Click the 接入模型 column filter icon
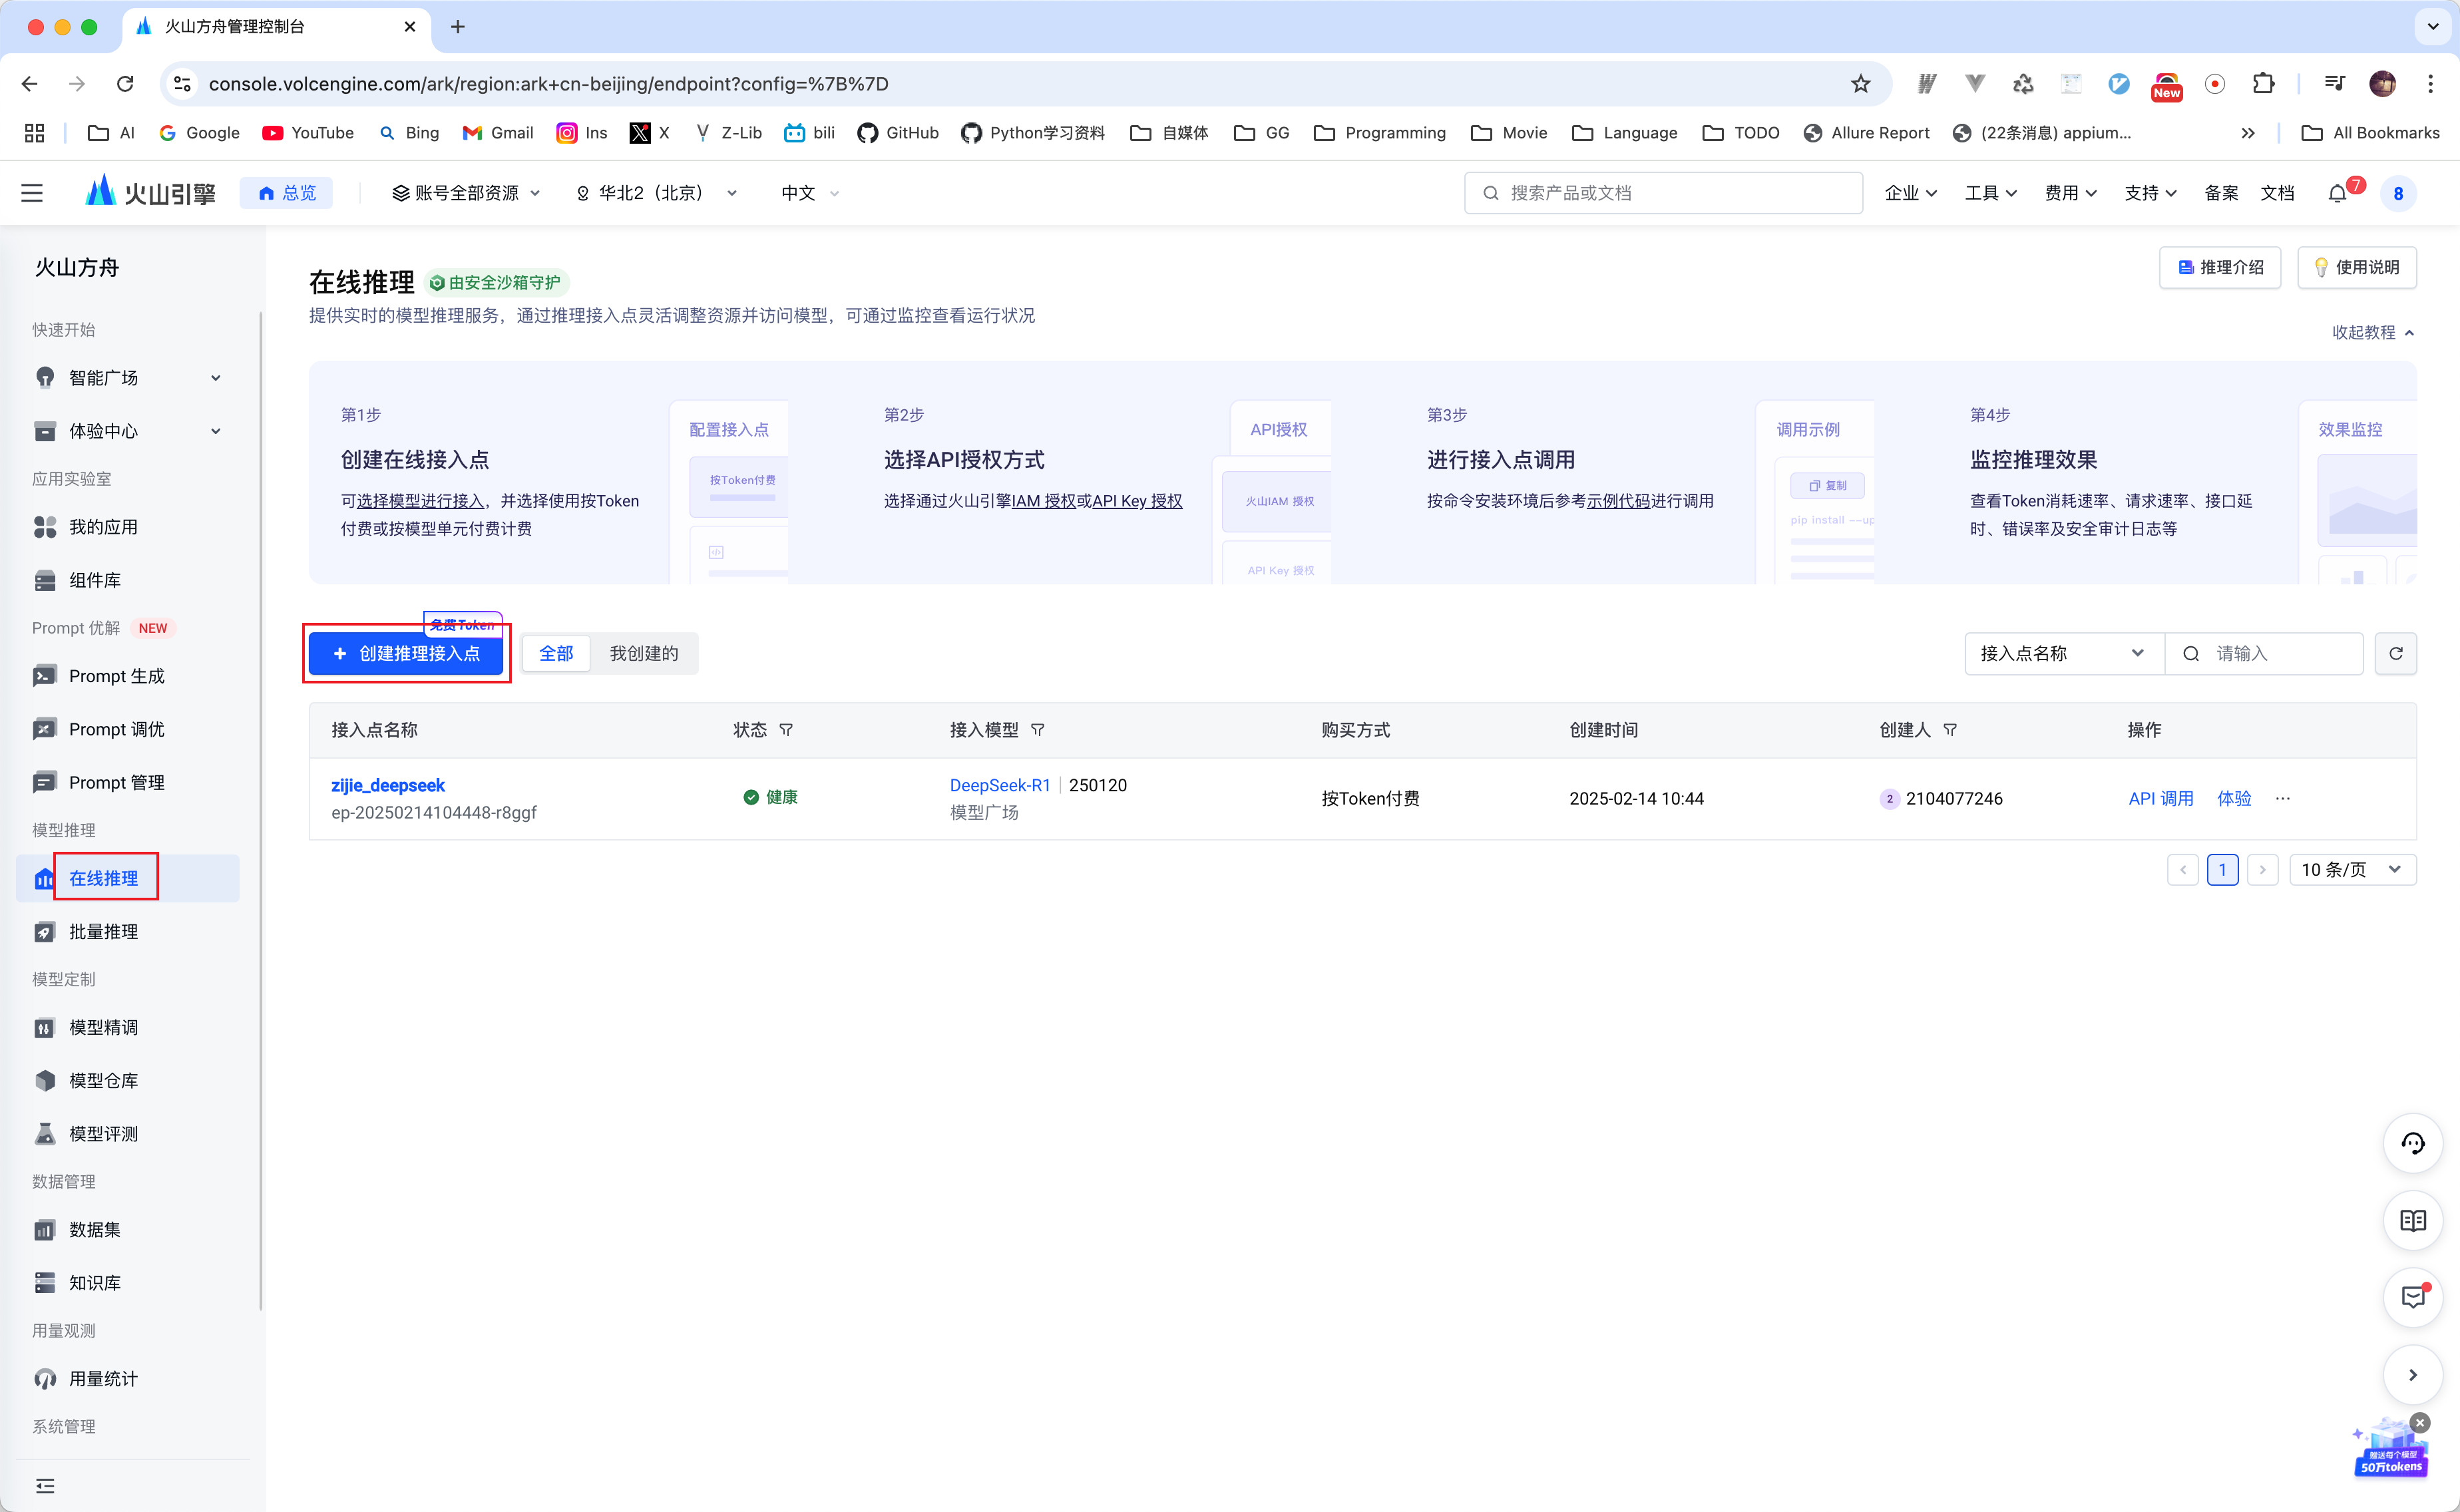Image resolution: width=2460 pixels, height=1512 pixels. [x=1038, y=730]
